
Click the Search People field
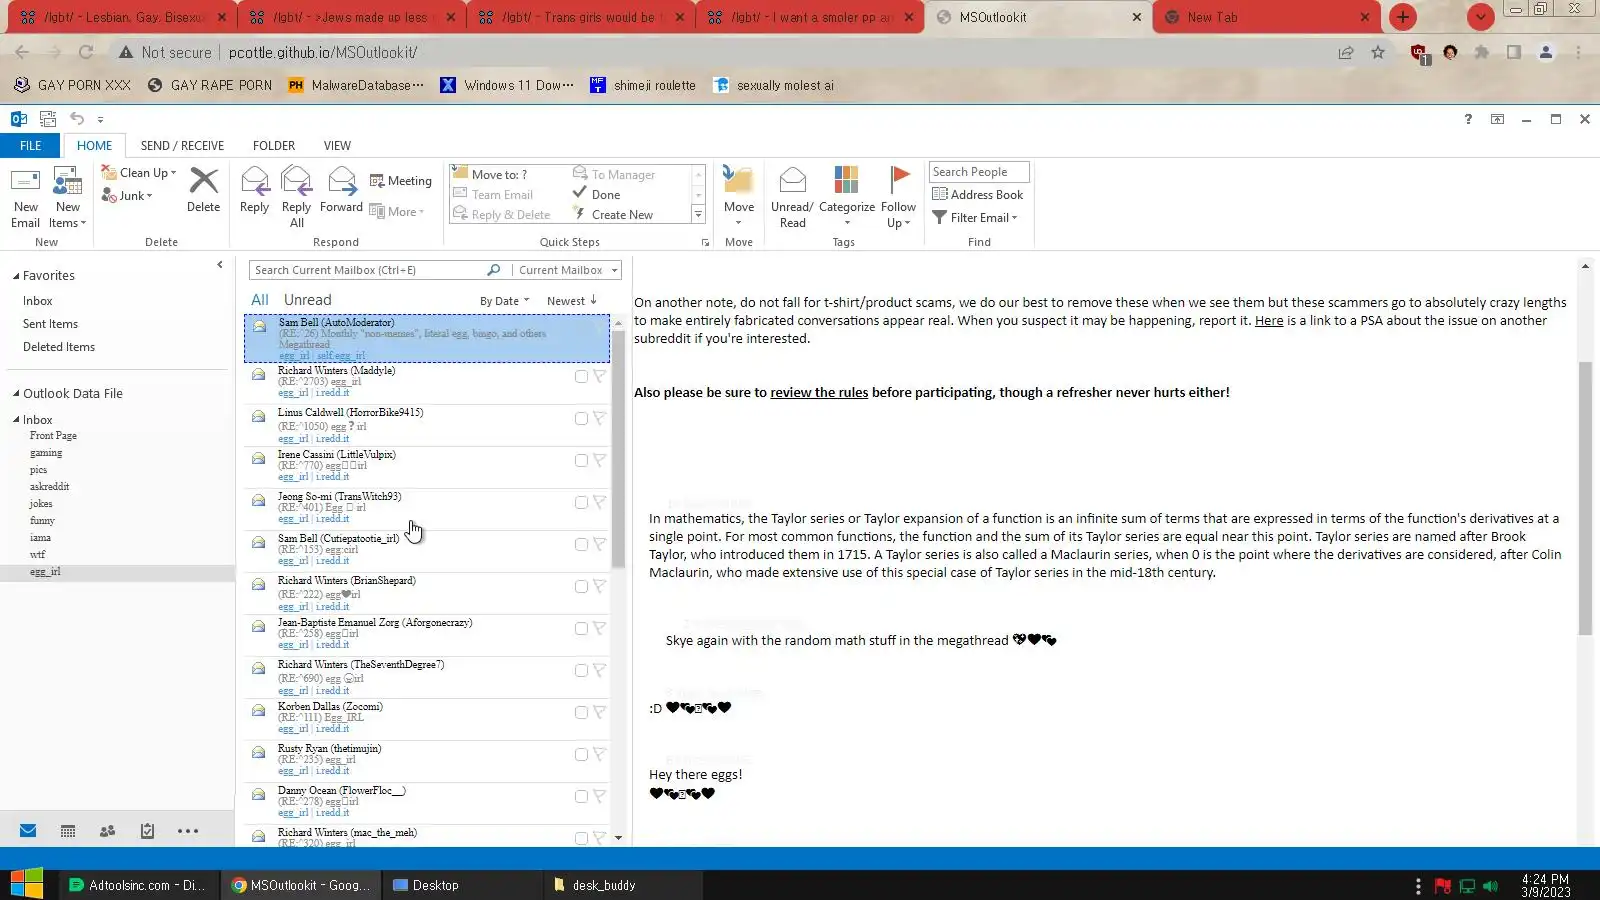click(979, 172)
